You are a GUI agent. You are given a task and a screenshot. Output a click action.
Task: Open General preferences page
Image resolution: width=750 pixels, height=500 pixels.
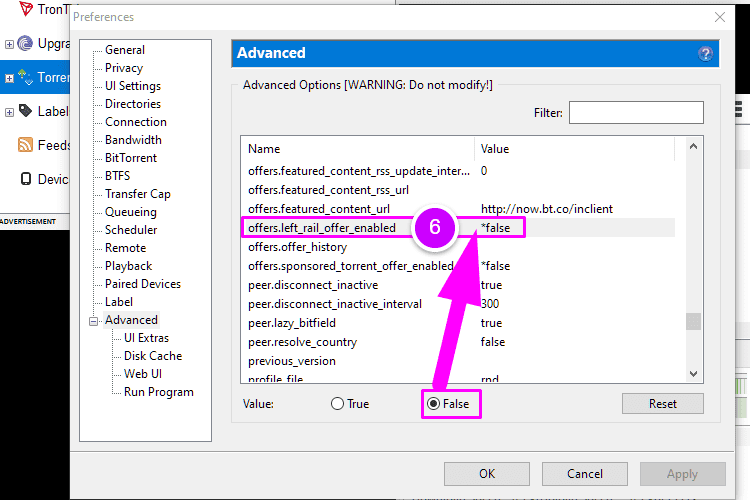point(125,50)
